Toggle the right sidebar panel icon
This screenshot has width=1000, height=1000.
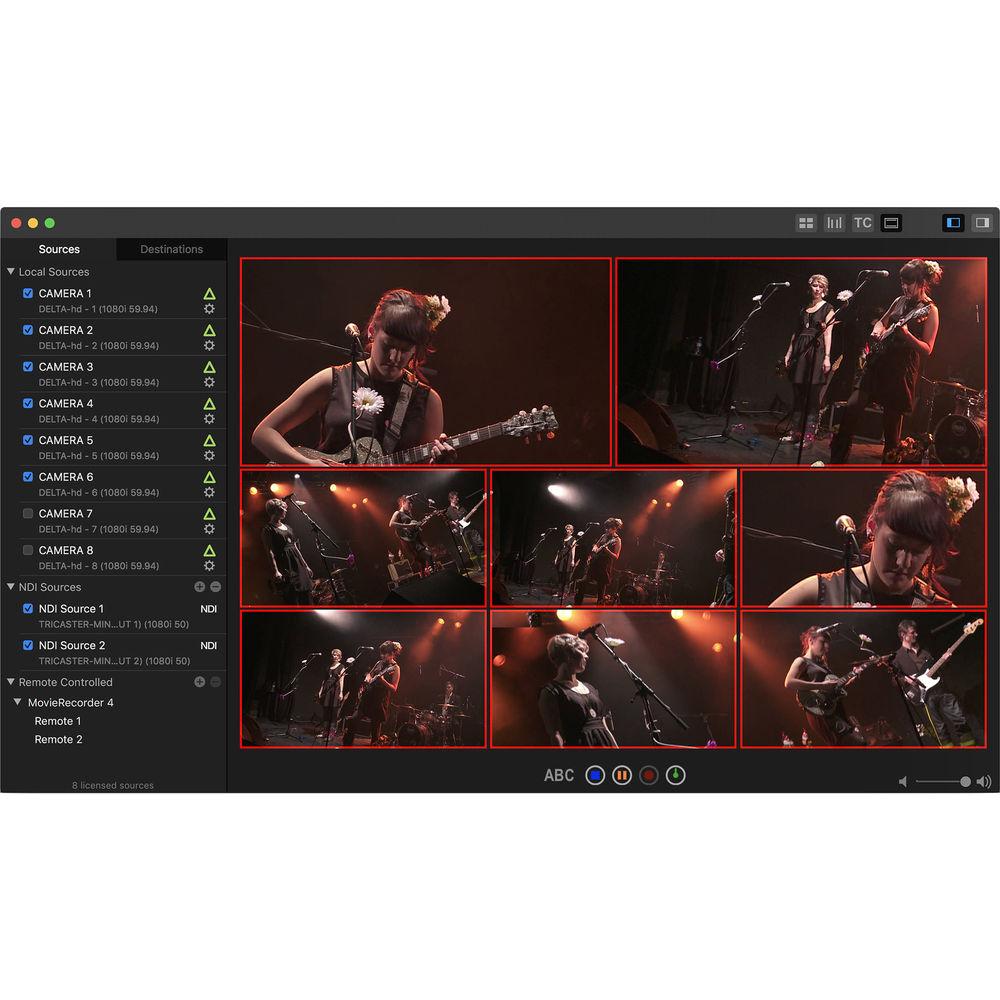[982, 223]
